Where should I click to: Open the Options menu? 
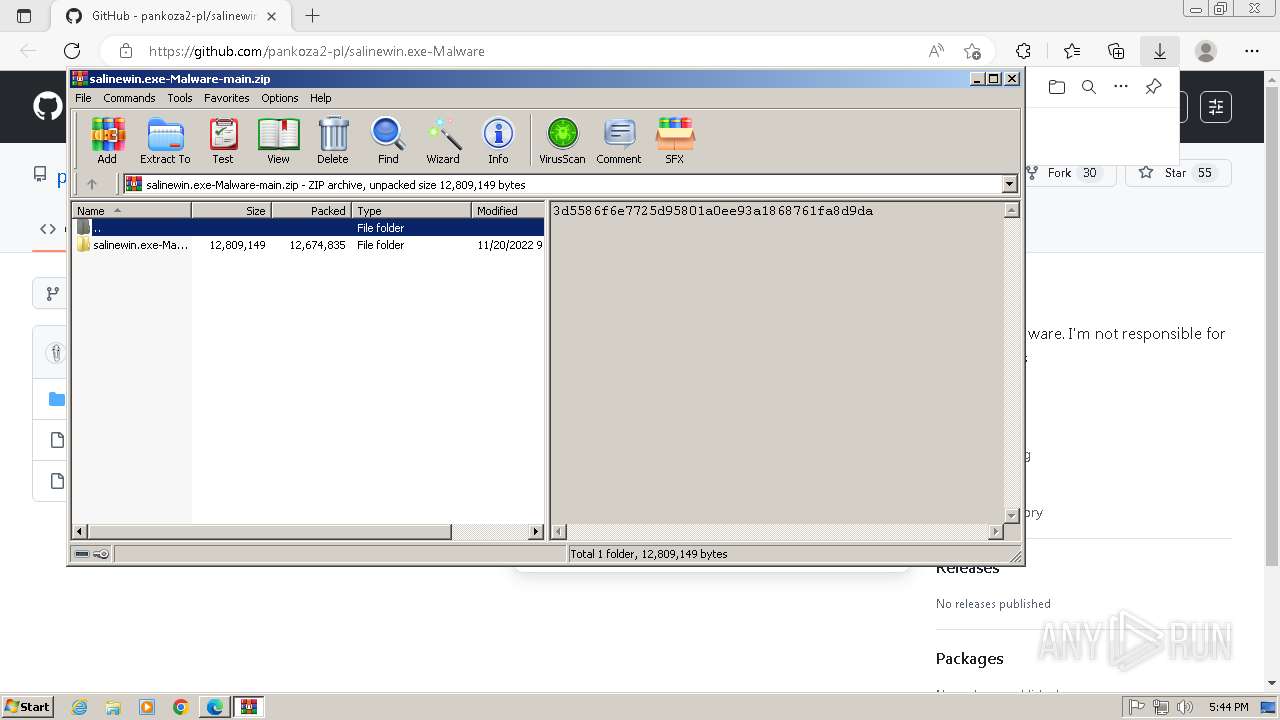tap(280, 98)
